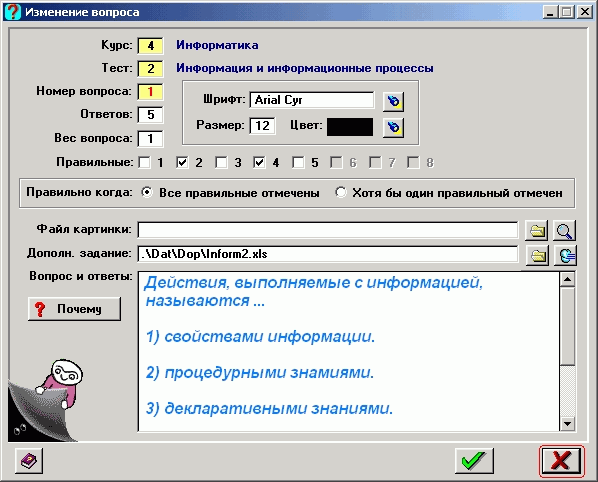Check correct answer checkbox 1
Screen dimensions: 598x482
[x=145, y=162]
